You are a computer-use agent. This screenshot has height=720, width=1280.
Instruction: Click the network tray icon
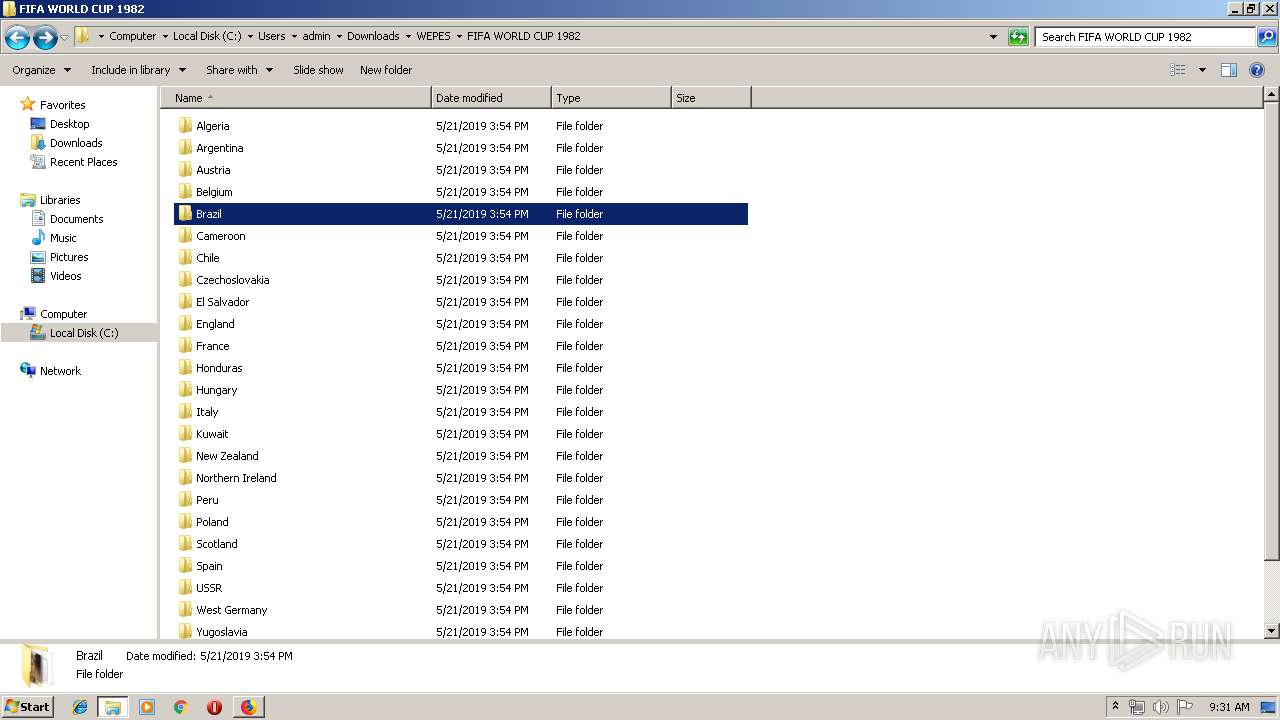[1137, 707]
